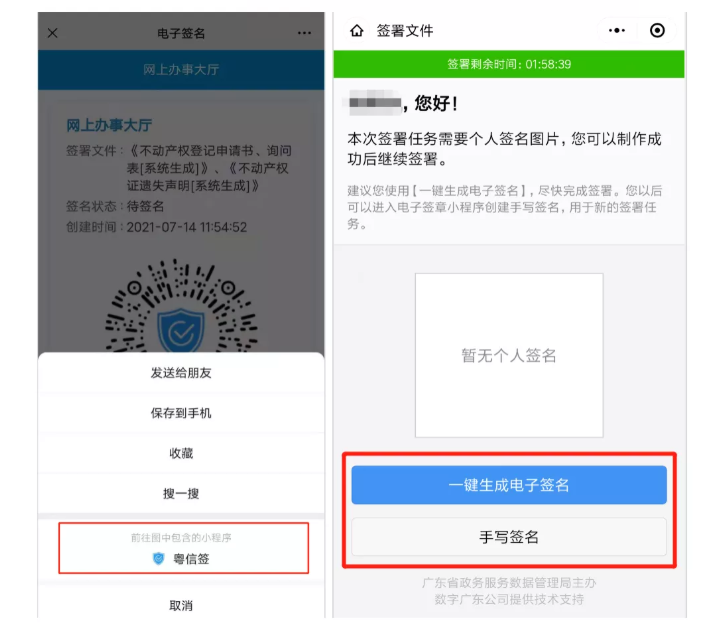Go to 粤信签 mini program entry
712x630 pixels.
click(183, 548)
